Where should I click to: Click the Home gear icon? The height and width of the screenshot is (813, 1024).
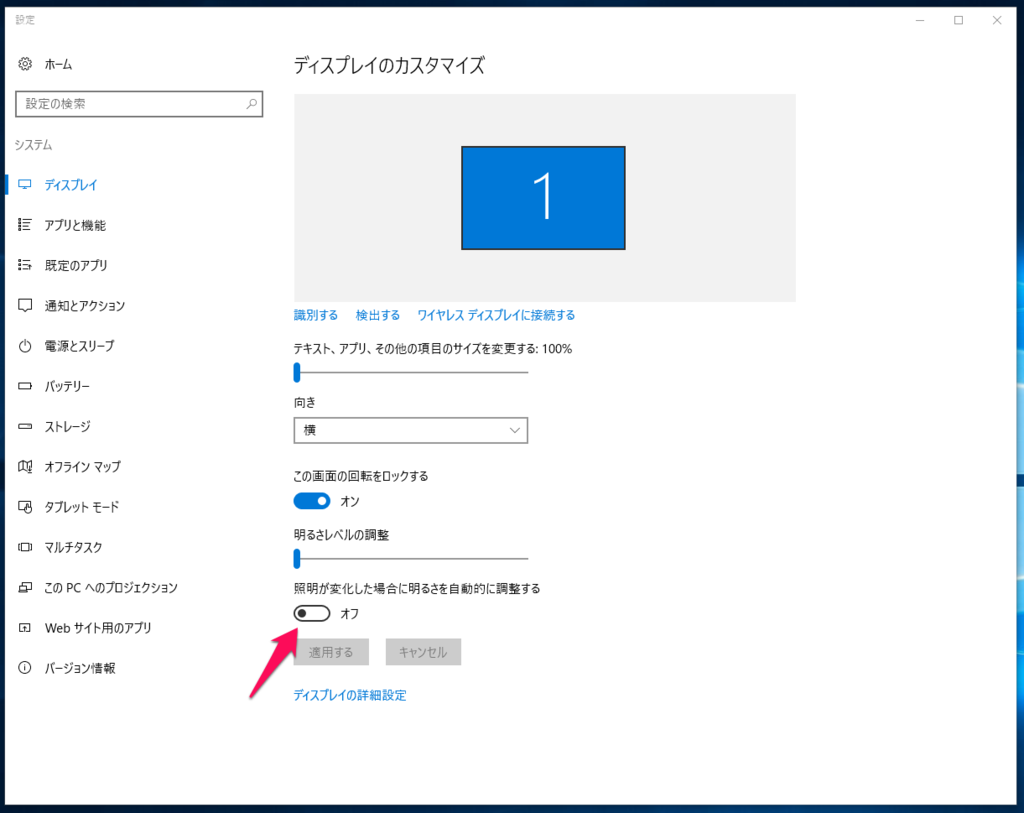point(25,64)
